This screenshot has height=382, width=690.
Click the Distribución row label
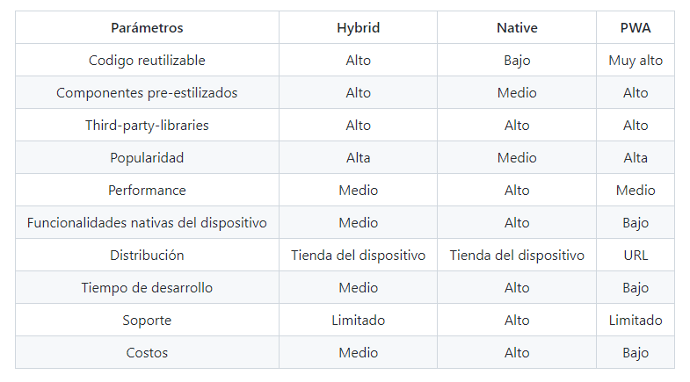point(147,255)
